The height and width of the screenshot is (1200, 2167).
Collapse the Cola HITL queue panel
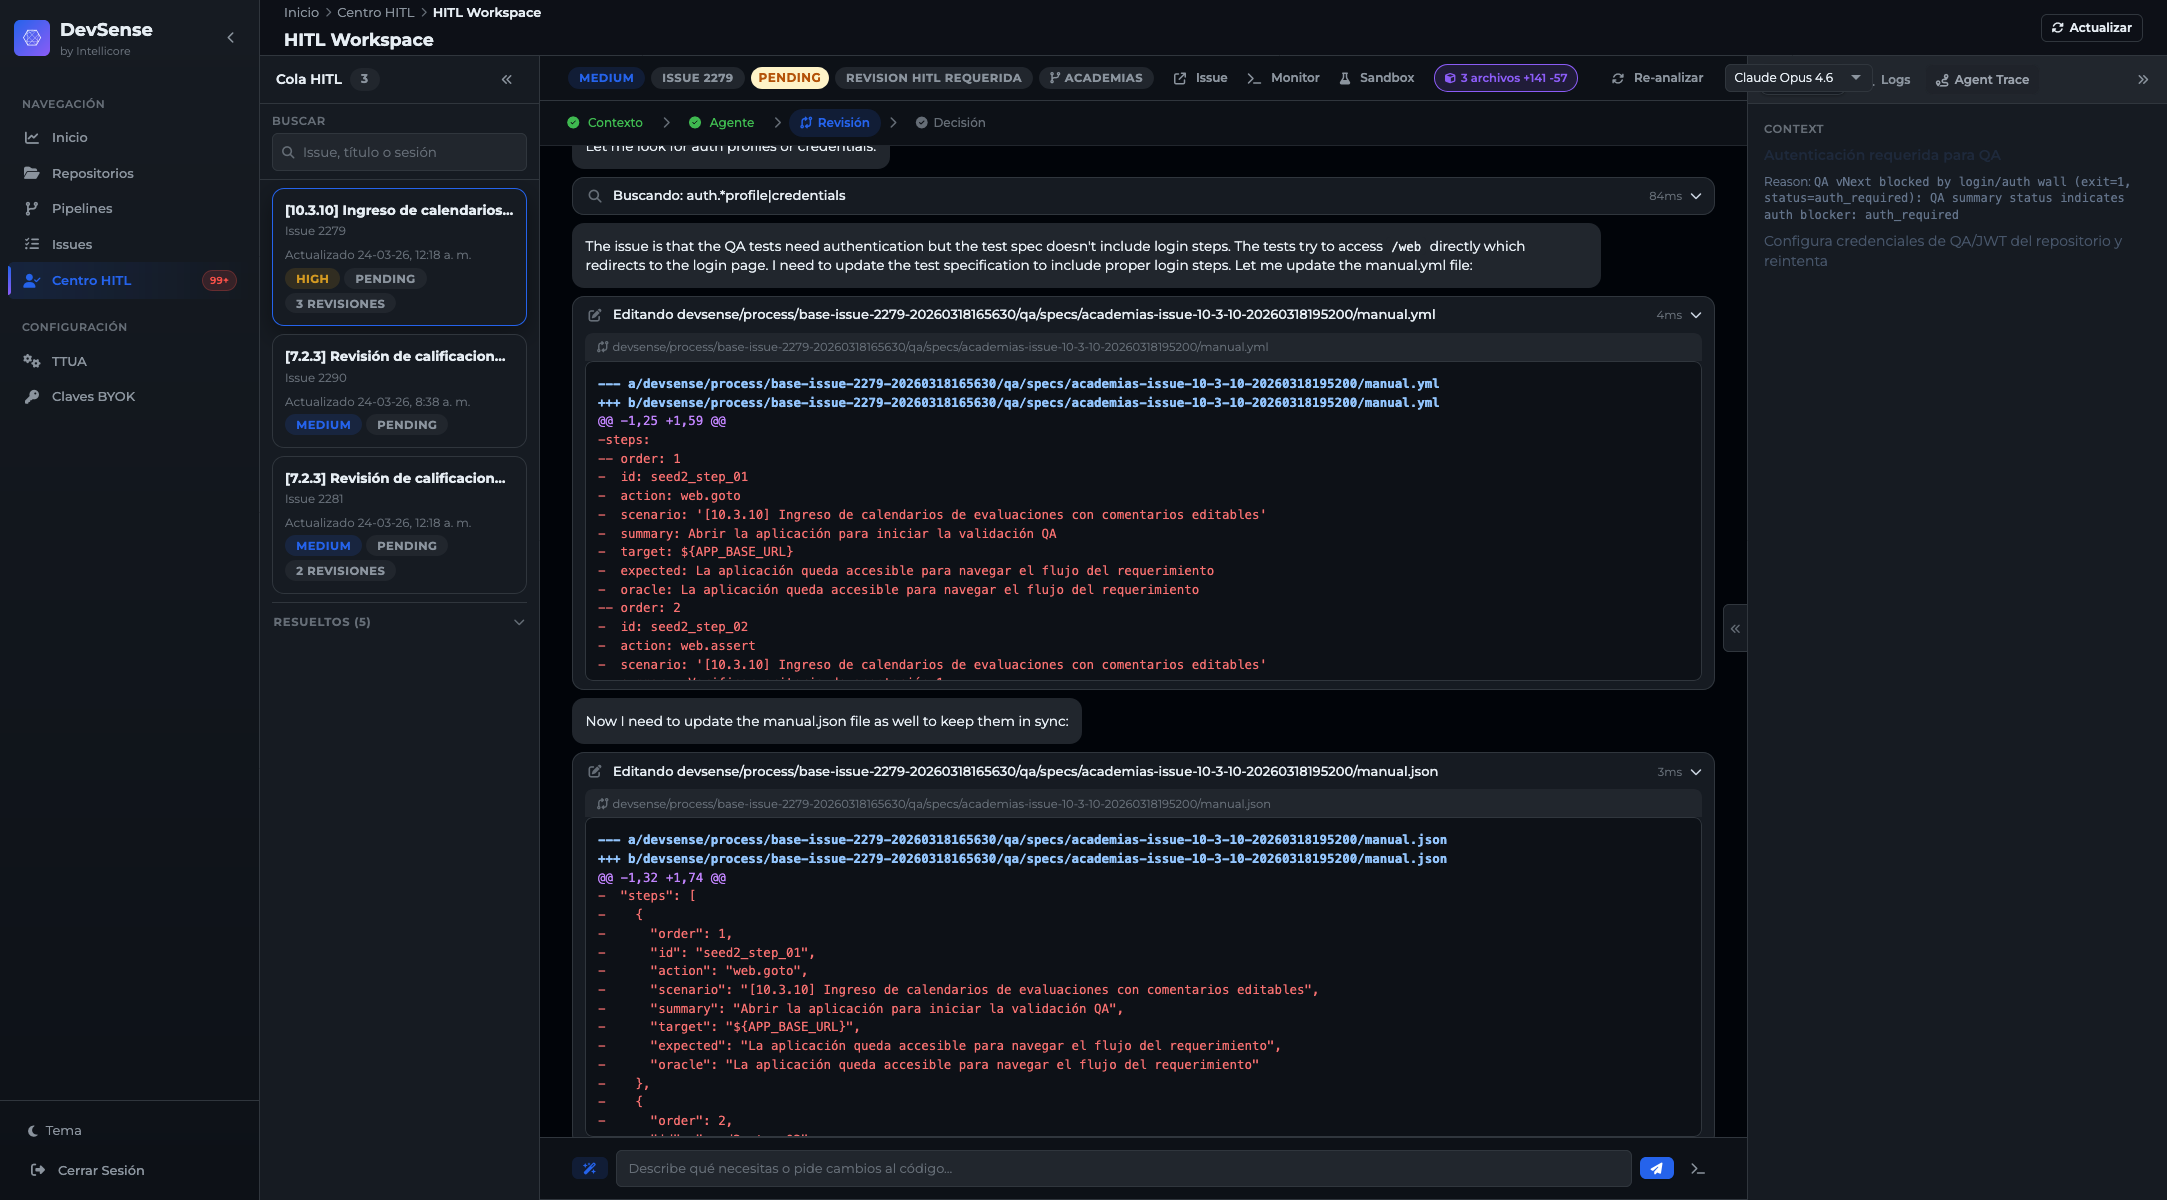pos(506,79)
